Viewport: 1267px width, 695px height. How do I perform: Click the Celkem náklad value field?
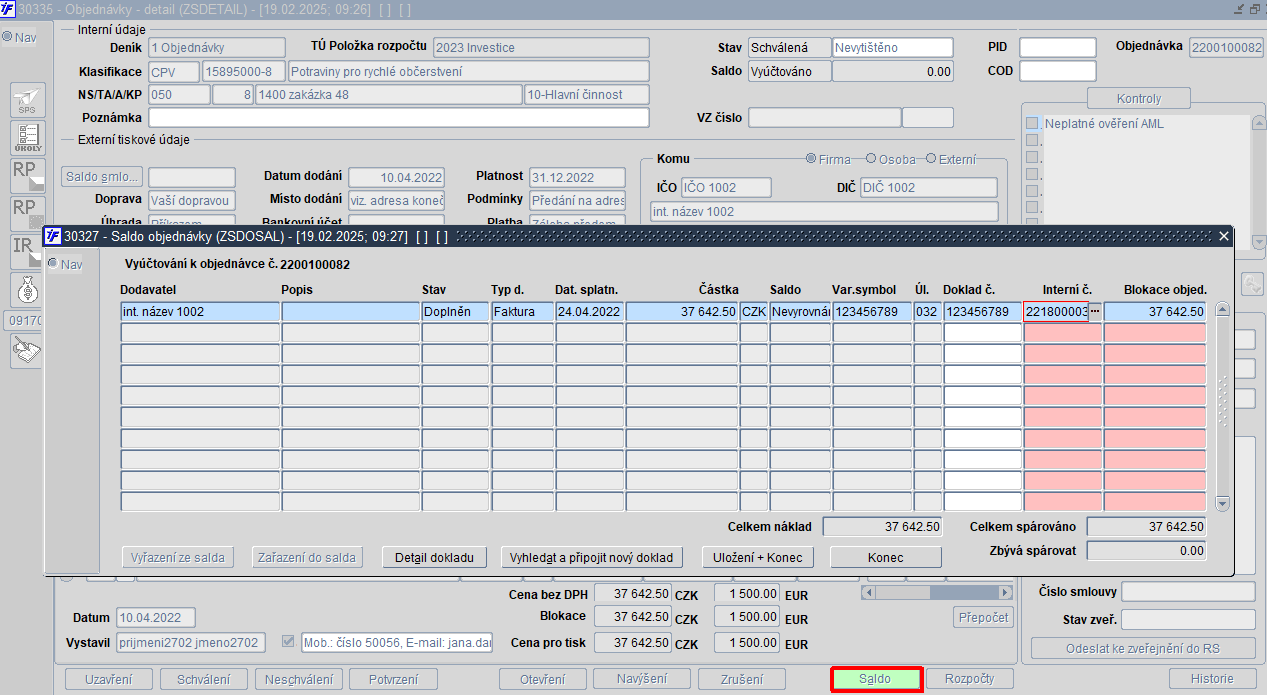pyautogui.click(x=882, y=526)
